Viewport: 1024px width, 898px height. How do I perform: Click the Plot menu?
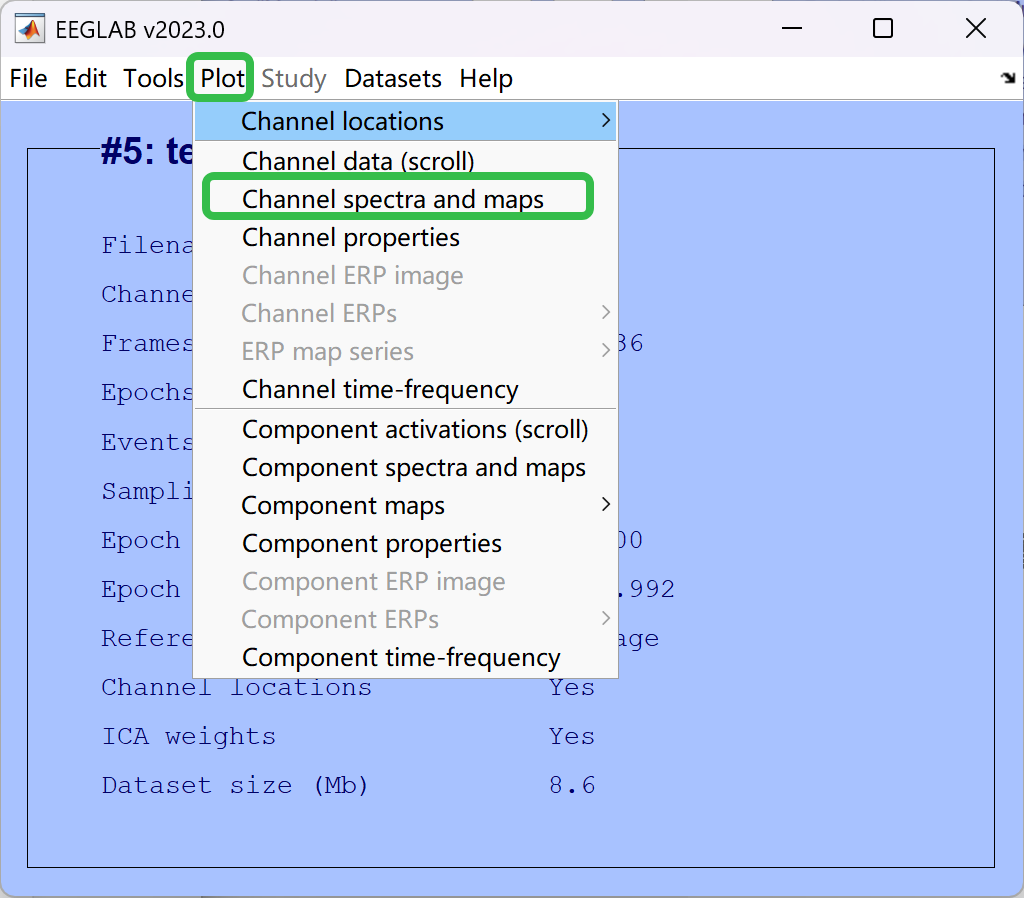[222, 78]
